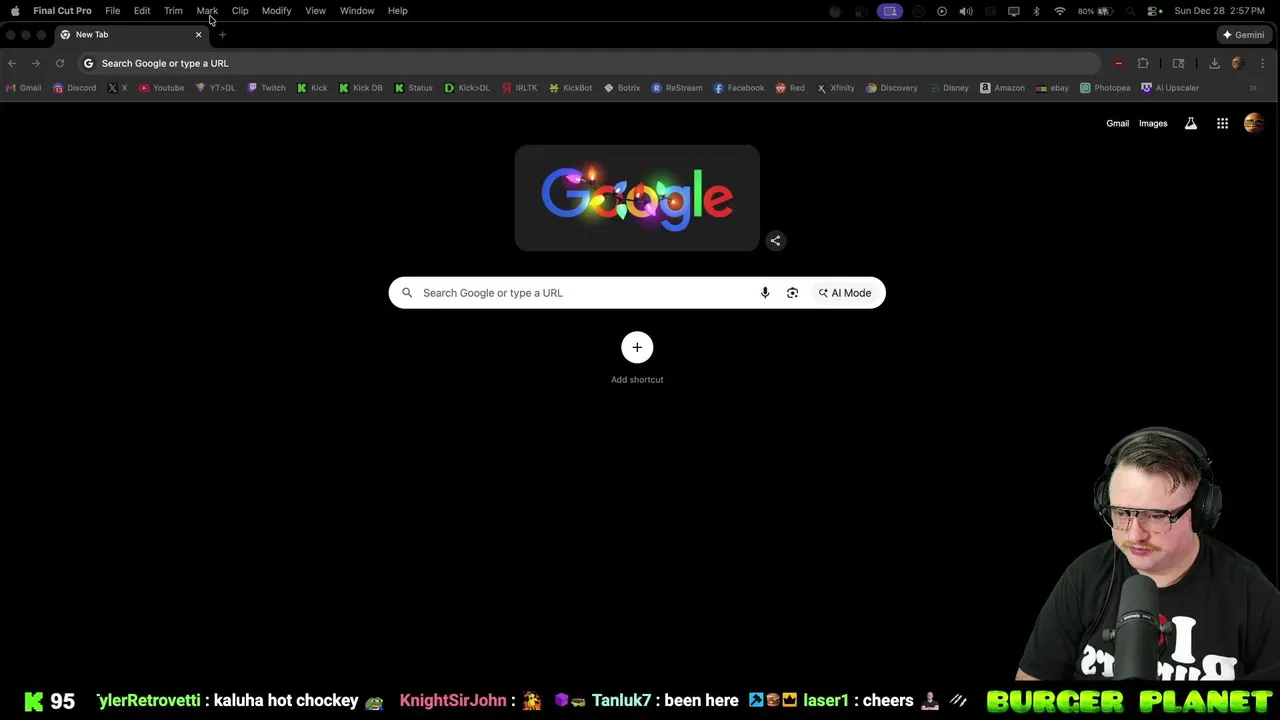The width and height of the screenshot is (1280, 720).
Task: Open the Kick>DL bookmark
Action: [x=467, y=88]
